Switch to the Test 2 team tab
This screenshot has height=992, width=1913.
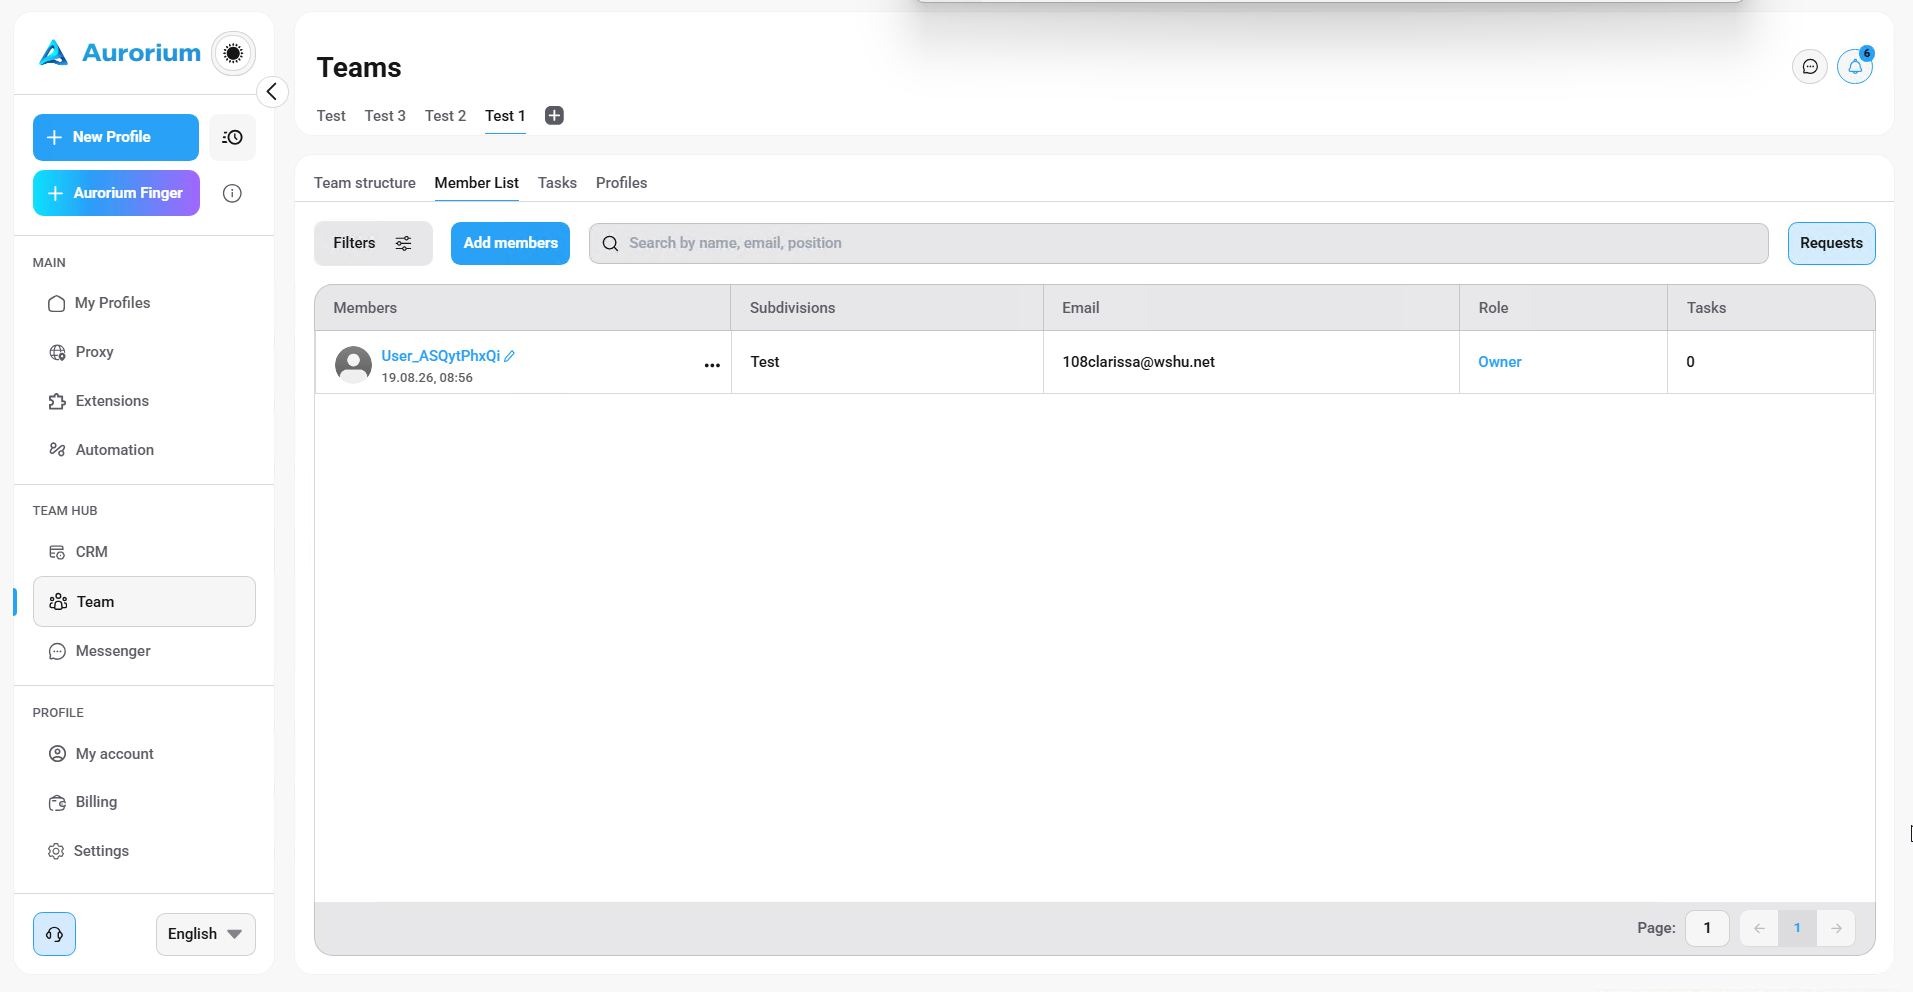(445, 116)
